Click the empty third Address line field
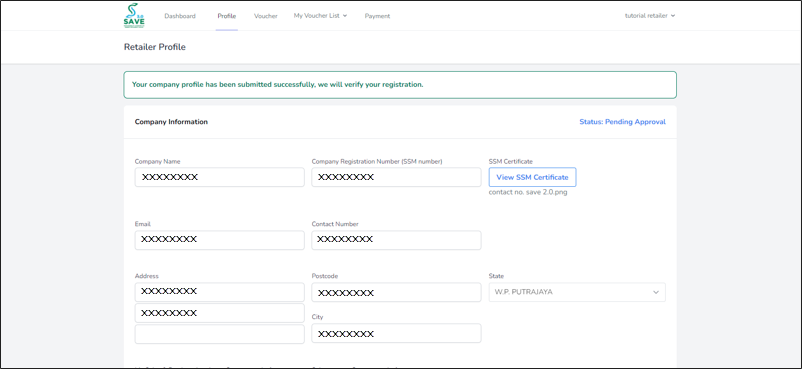802x369 pixels. (x=219, y=334)
